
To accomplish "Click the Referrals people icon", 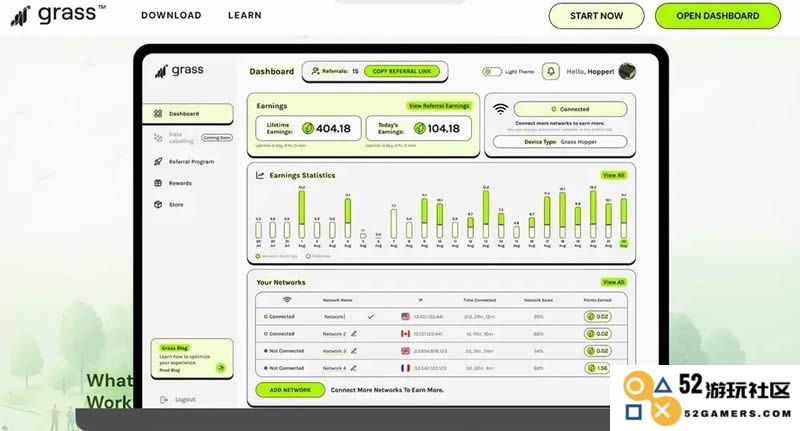I will pyautogui.click(x=315, y=71).
